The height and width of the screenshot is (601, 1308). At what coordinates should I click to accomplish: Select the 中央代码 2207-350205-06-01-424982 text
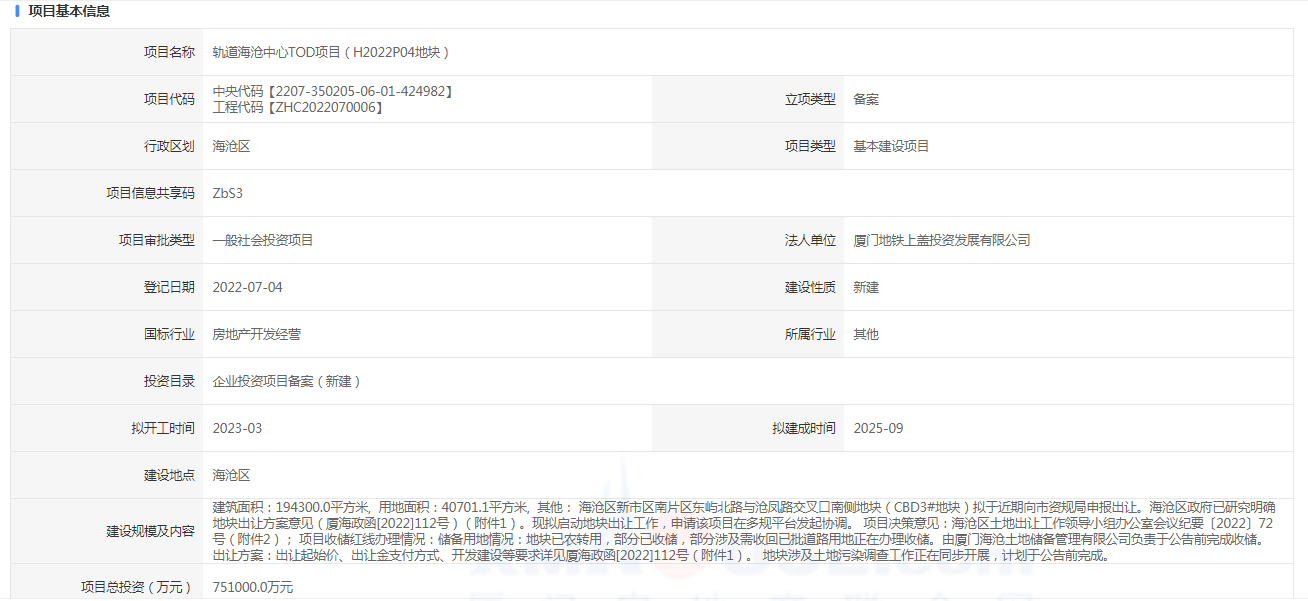(x=333, y=91)
